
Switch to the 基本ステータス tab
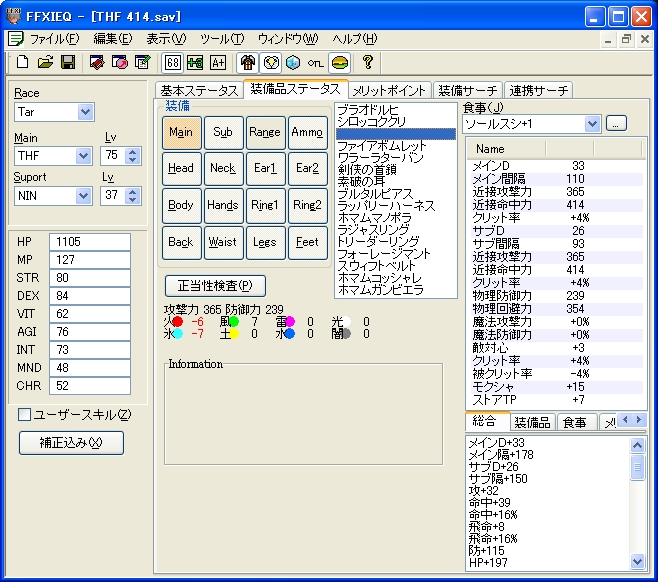[x=199, y=90]
